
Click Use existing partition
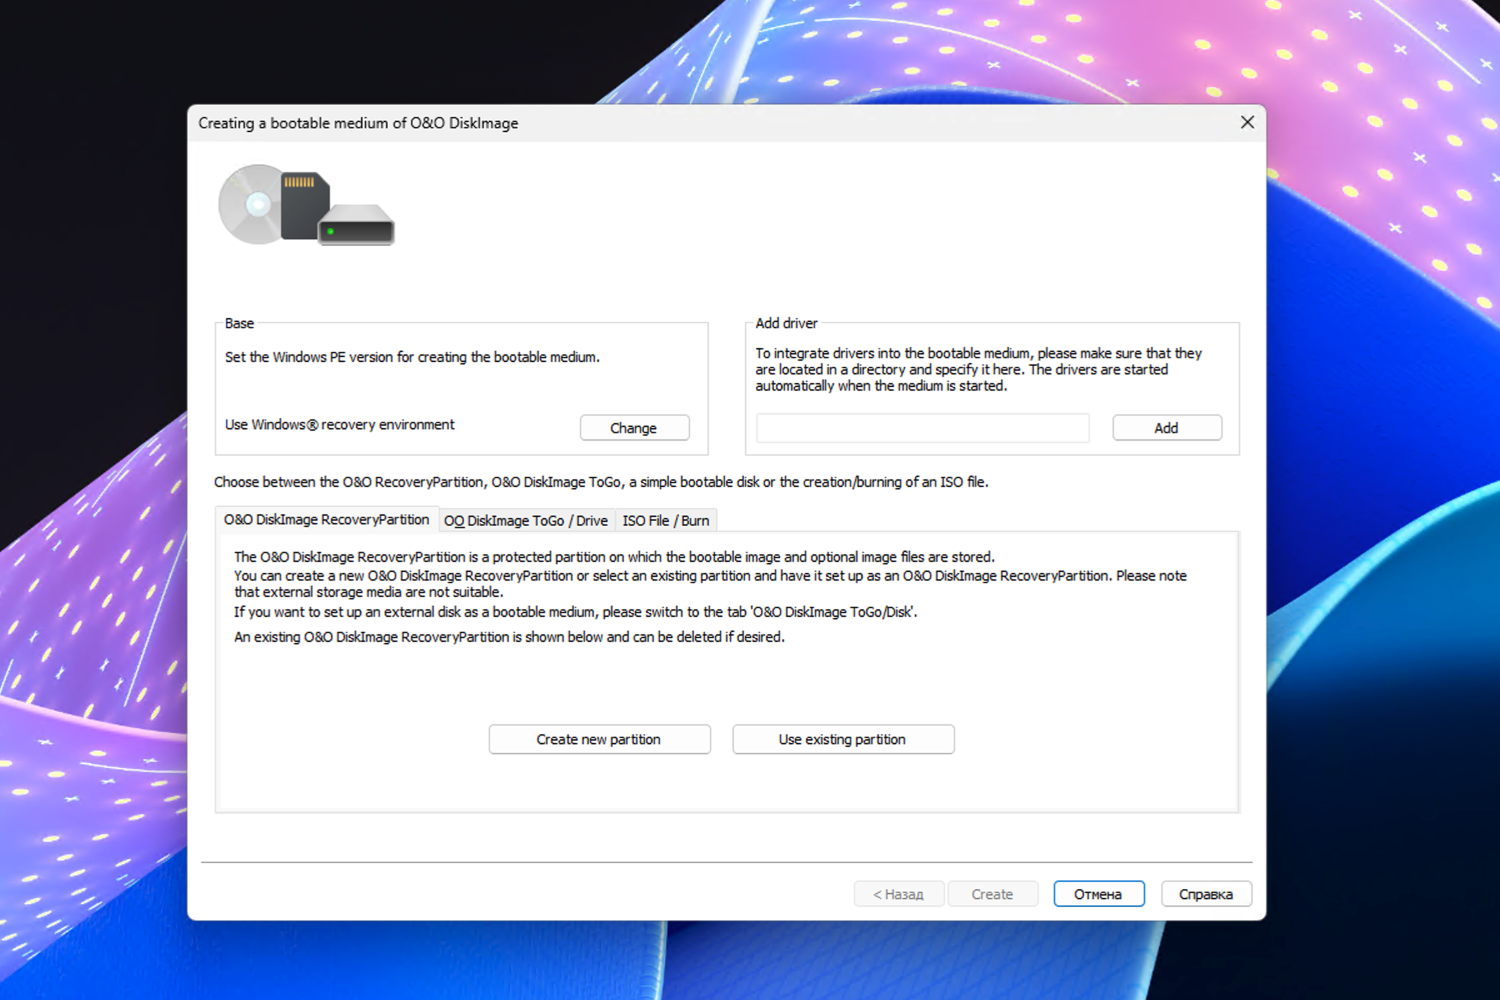click(843, 740)
